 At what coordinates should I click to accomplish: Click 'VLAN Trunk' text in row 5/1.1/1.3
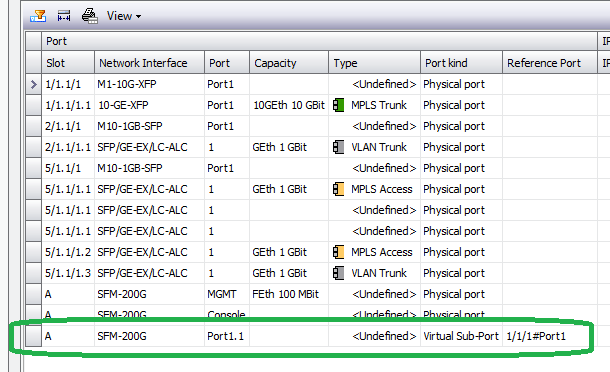coord(379,273)
